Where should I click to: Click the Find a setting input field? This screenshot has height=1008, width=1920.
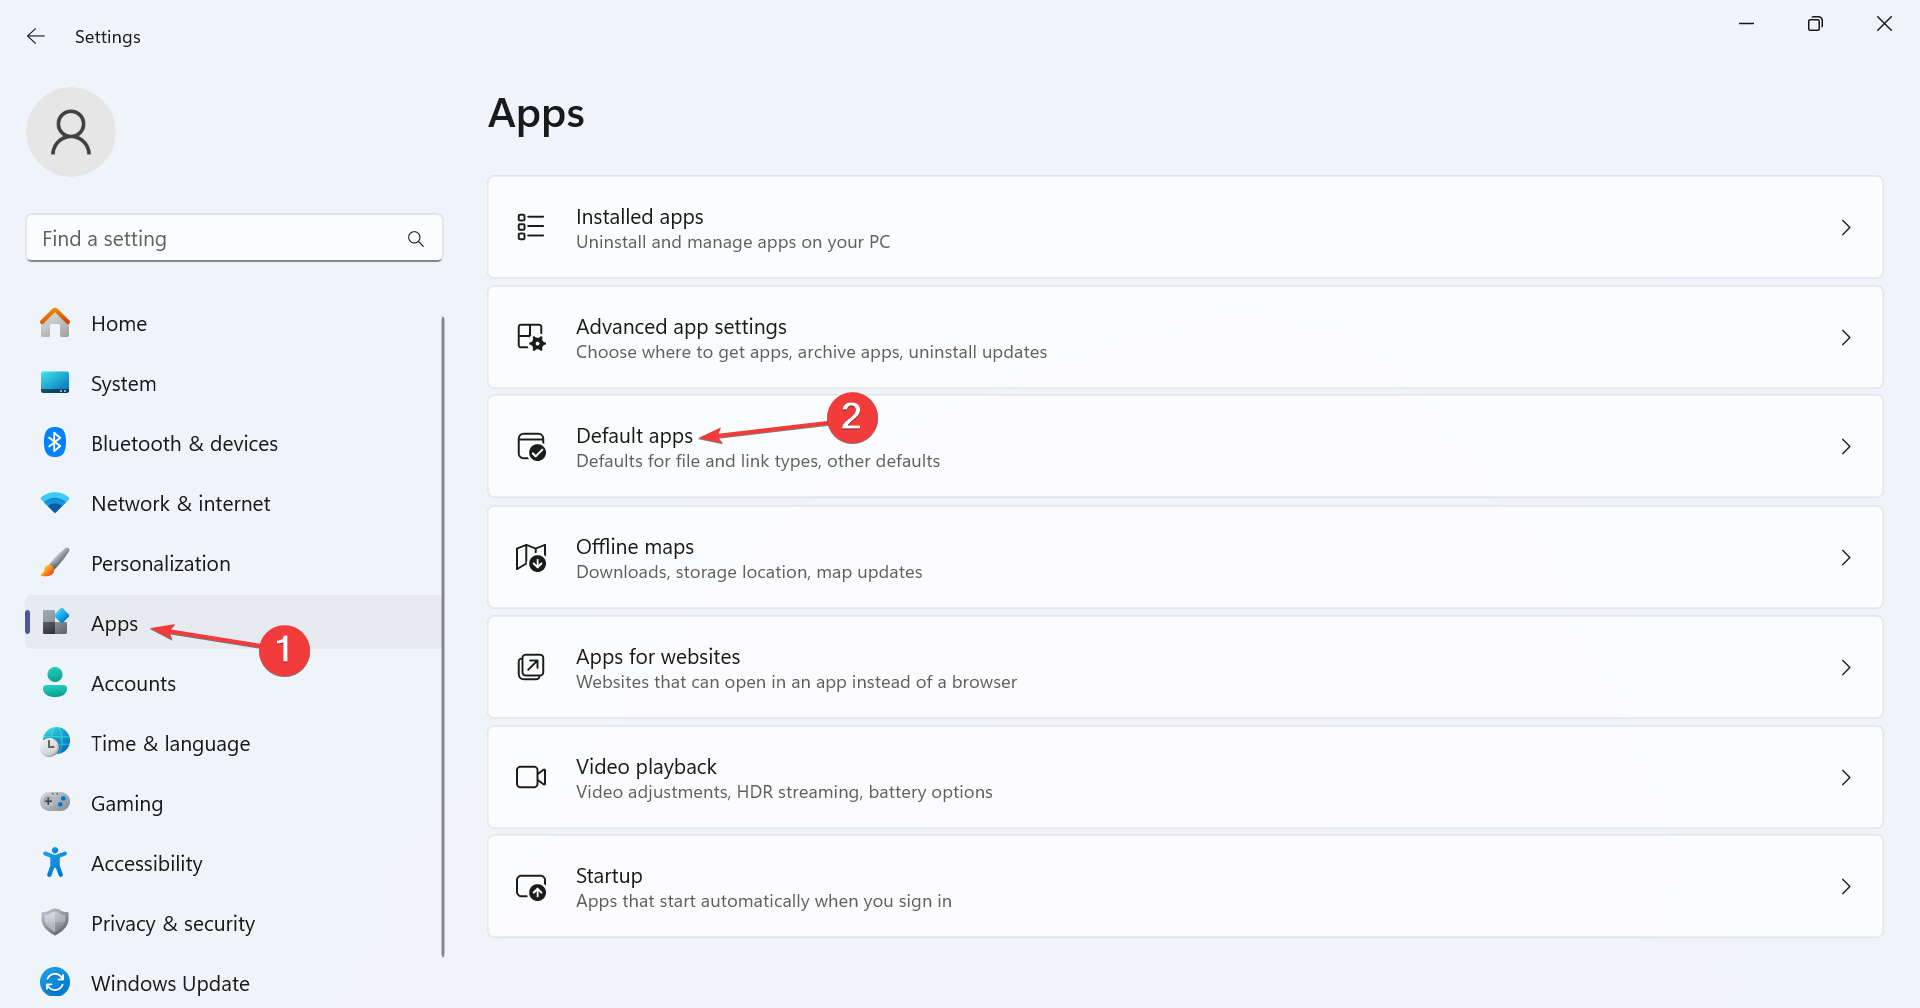pos(200,238)
